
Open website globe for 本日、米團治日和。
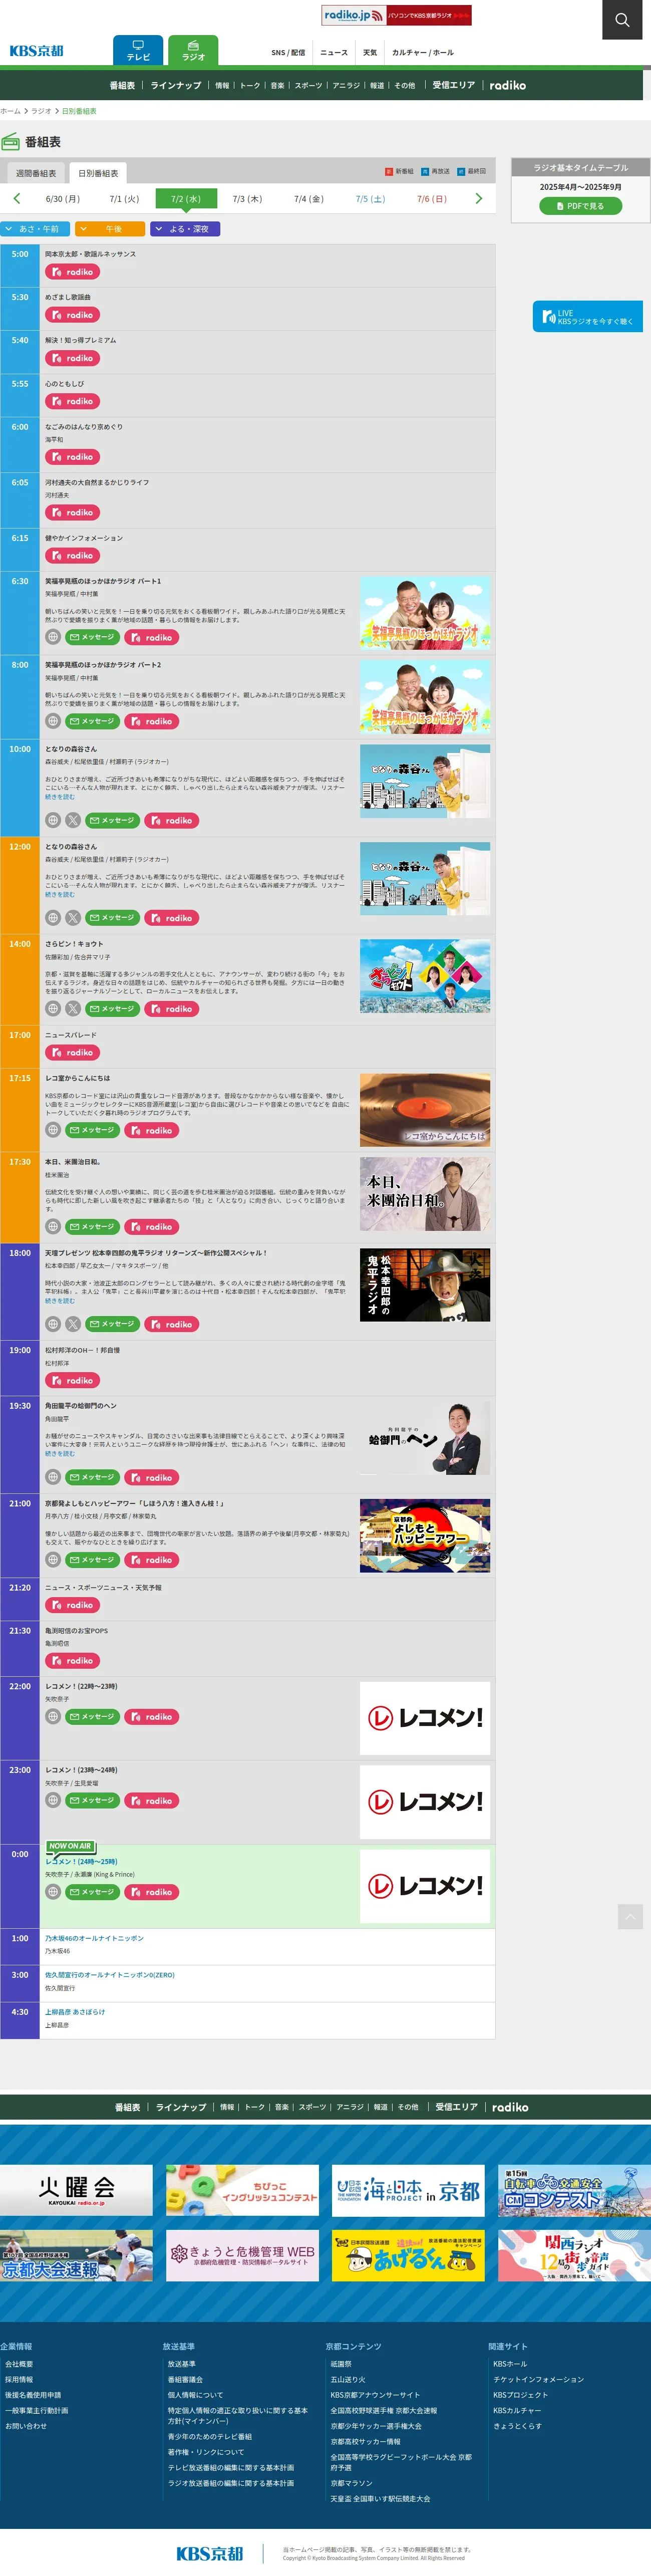pos(53,1226)
